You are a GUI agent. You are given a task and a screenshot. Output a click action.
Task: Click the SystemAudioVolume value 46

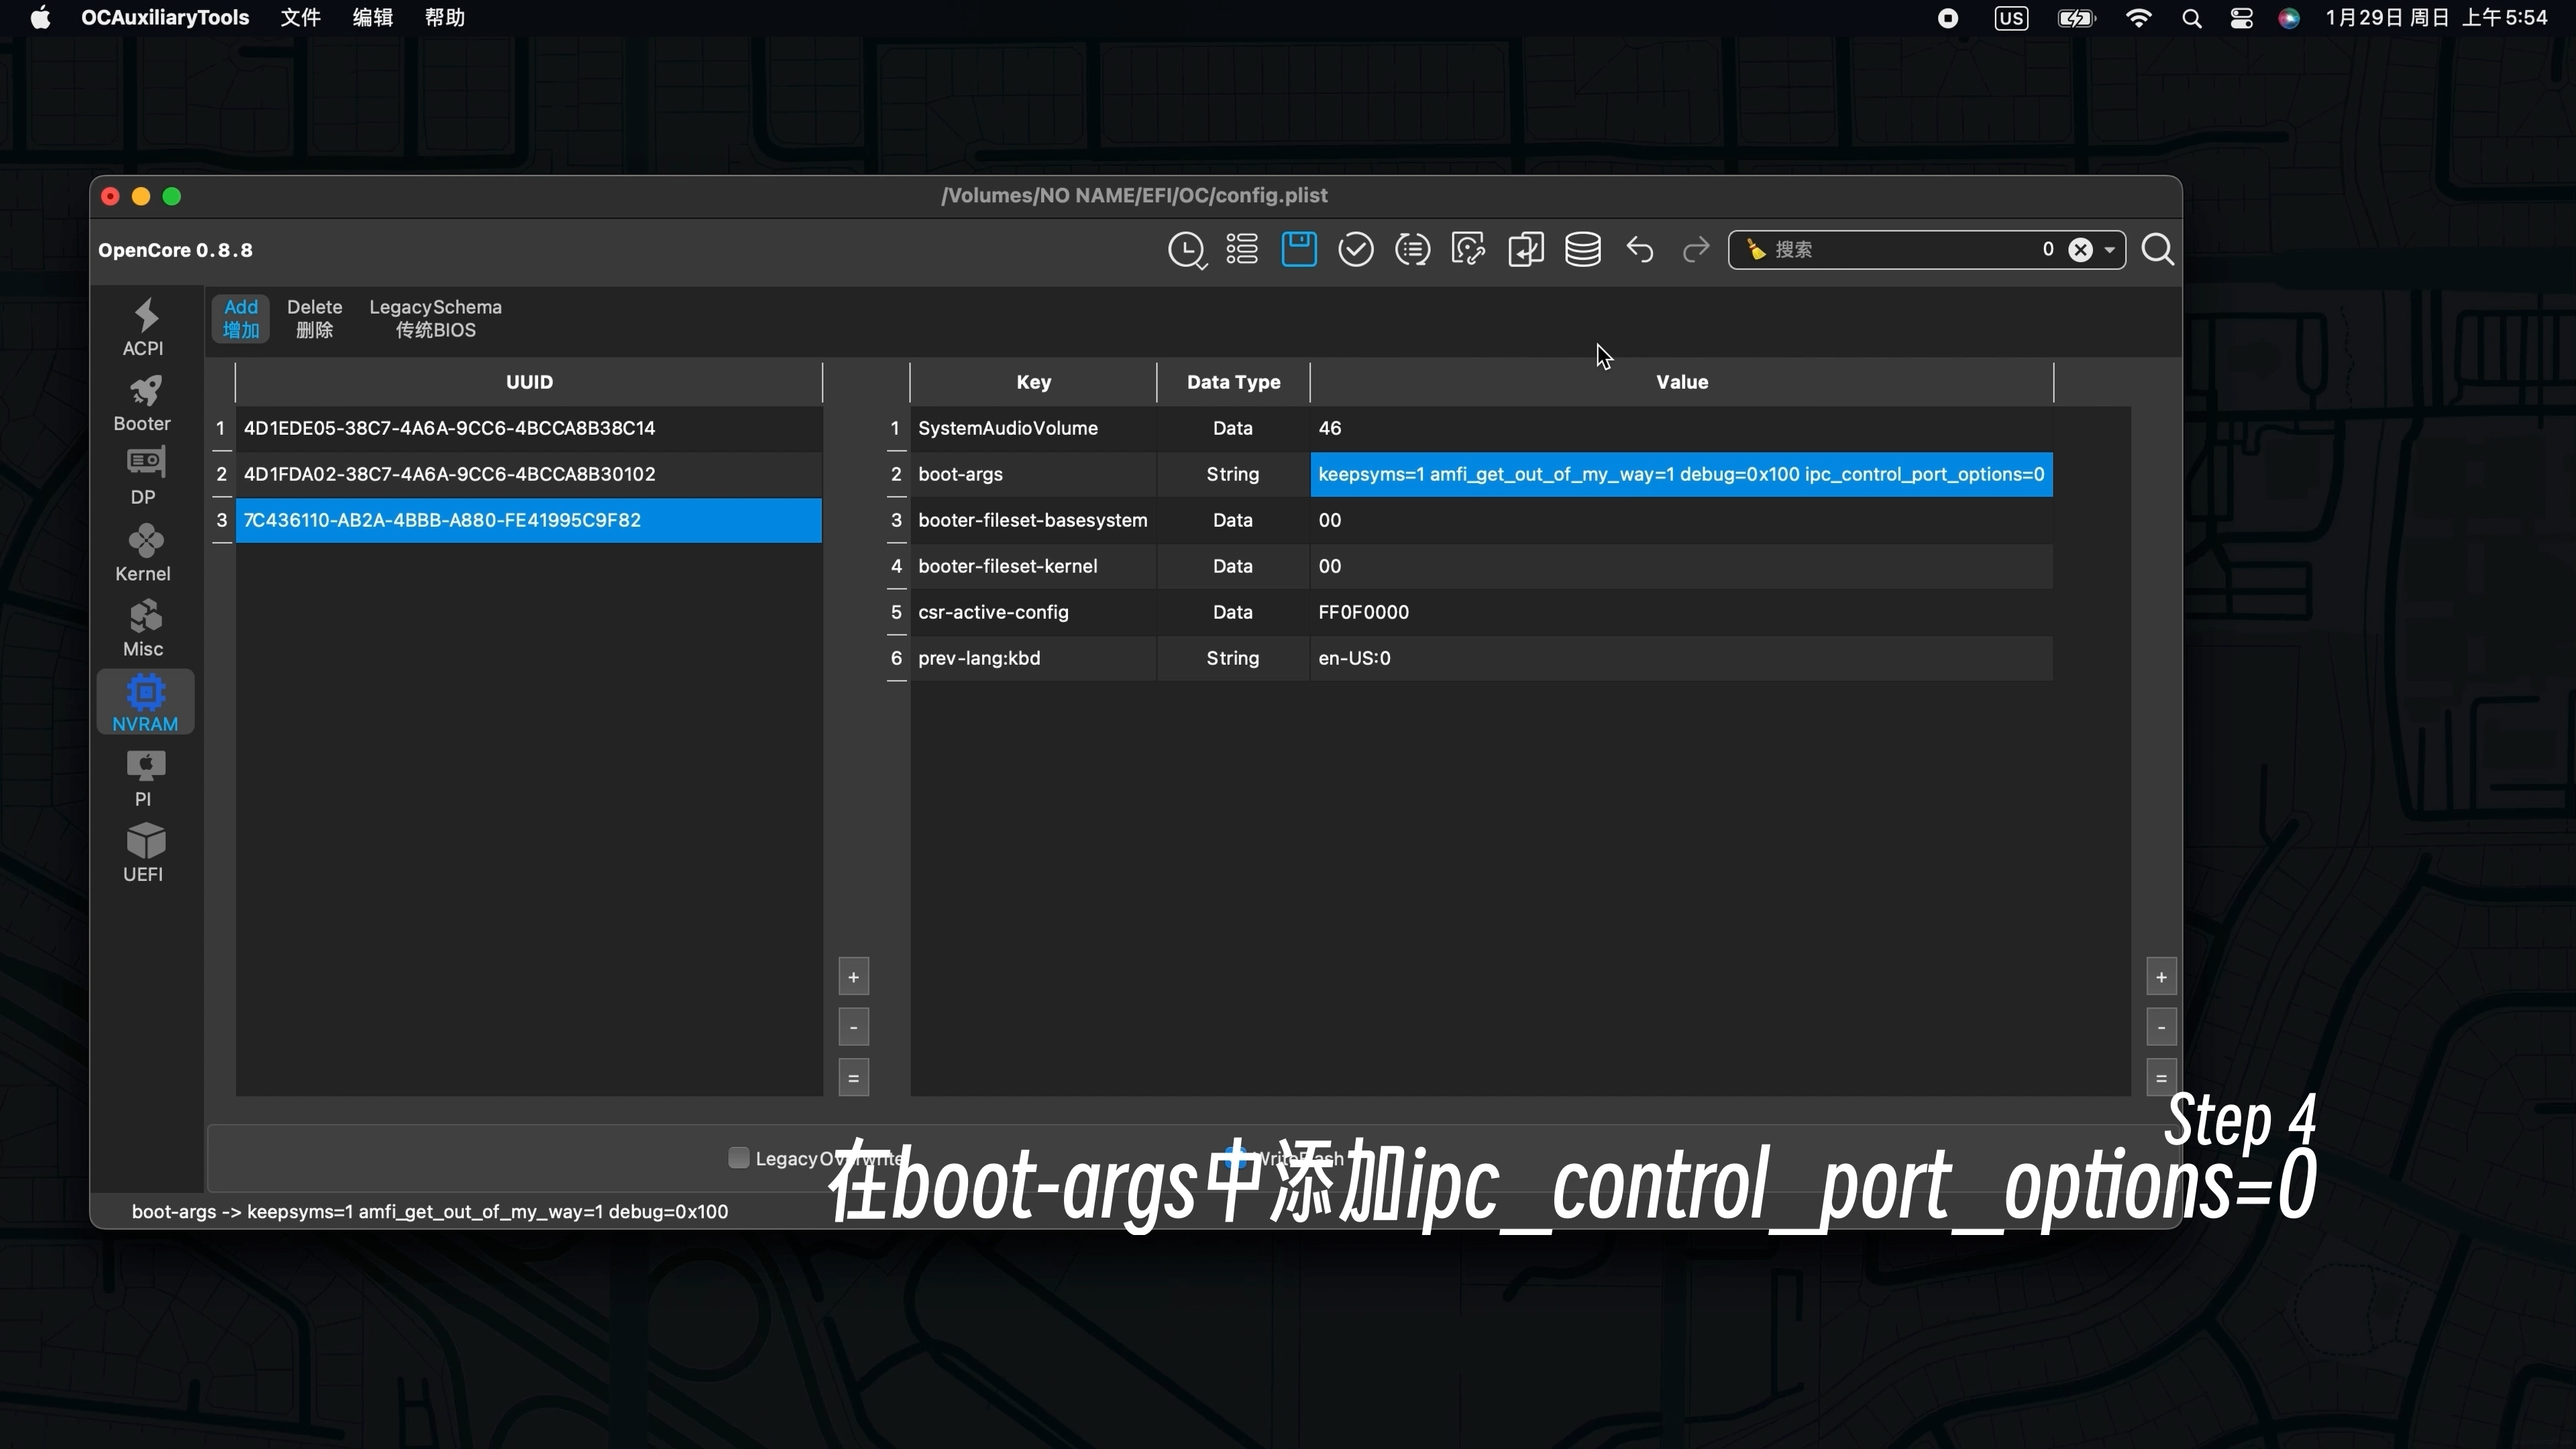pyautogui.click(x=1681, y=428)
